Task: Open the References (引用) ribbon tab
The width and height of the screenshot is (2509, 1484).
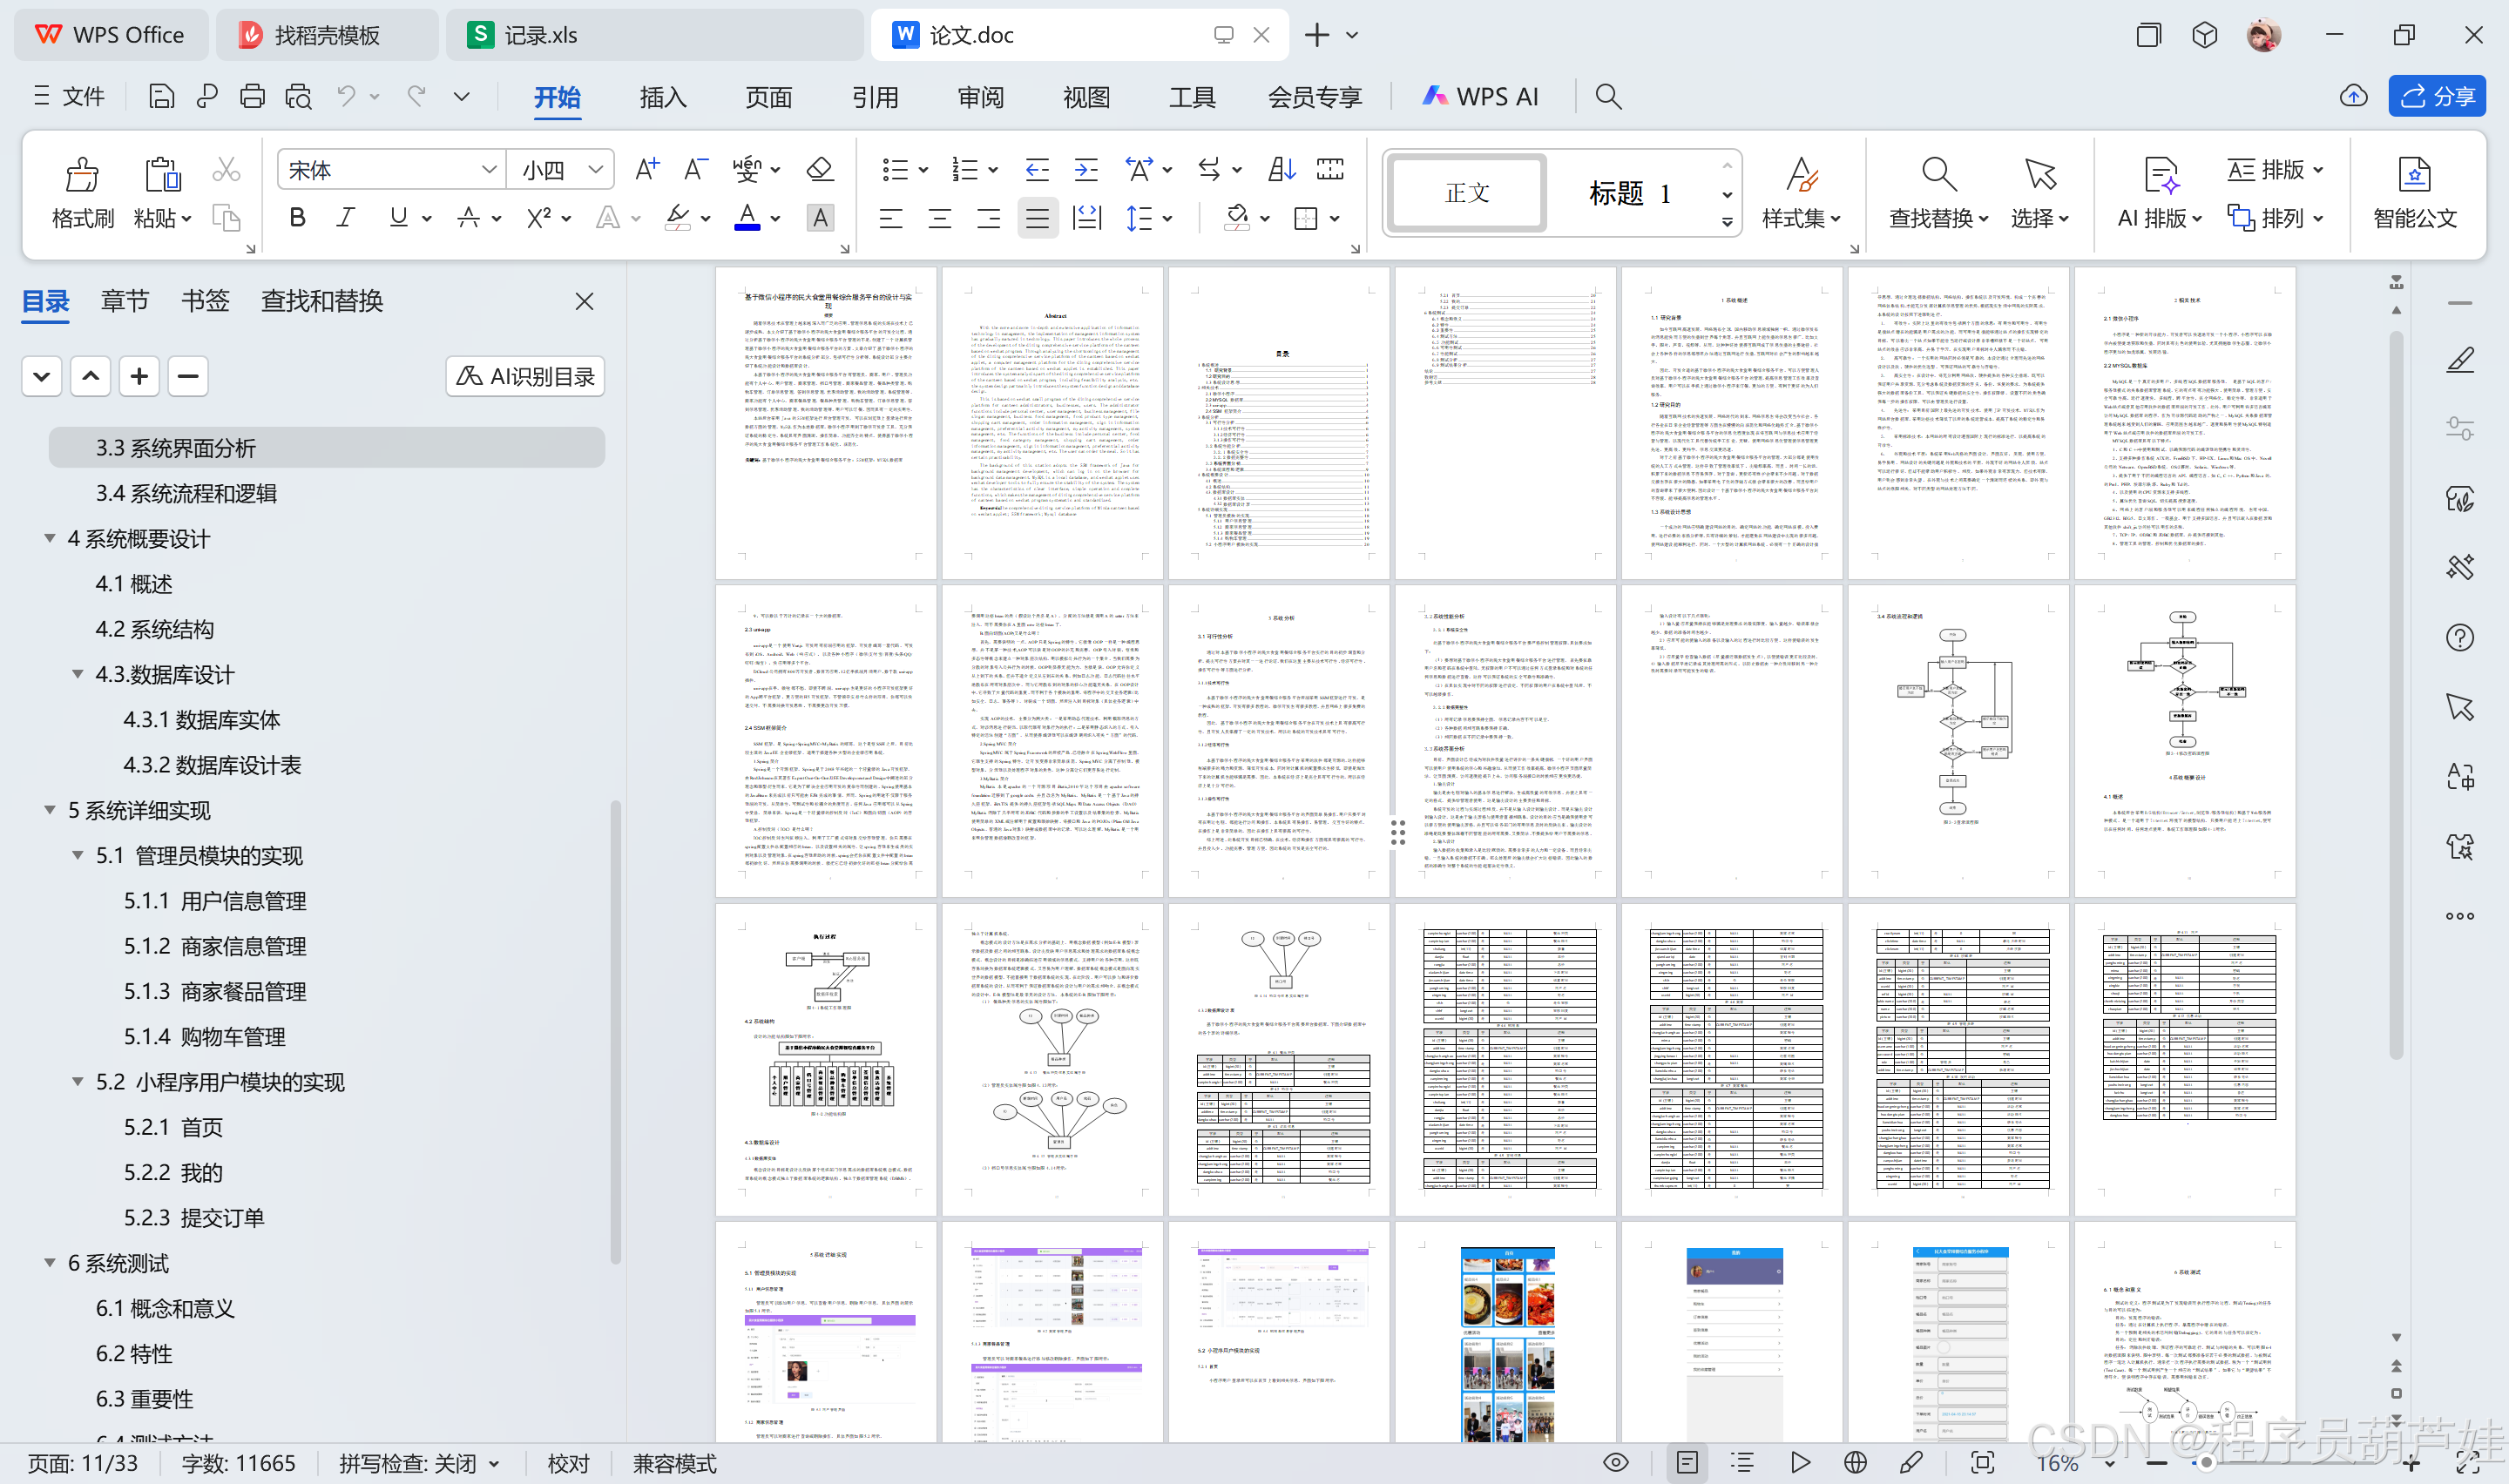Action: click(875, 97)
